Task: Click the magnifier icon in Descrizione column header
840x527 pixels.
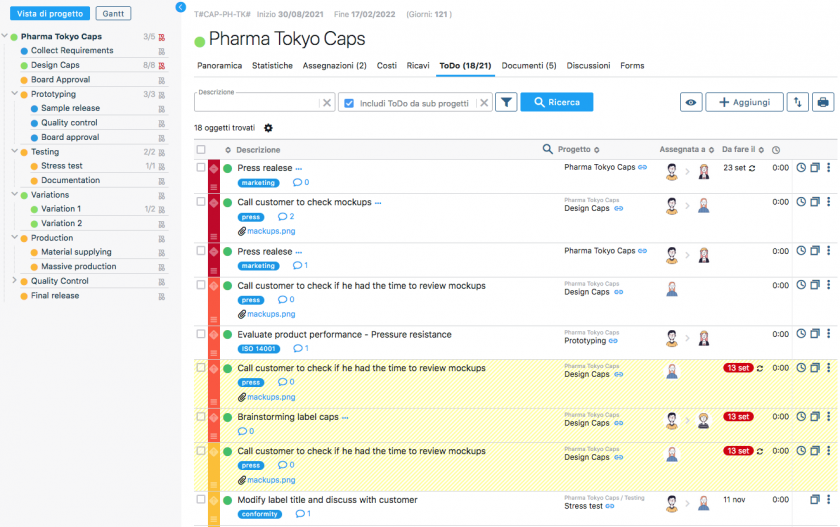Action: coord(547,150)
